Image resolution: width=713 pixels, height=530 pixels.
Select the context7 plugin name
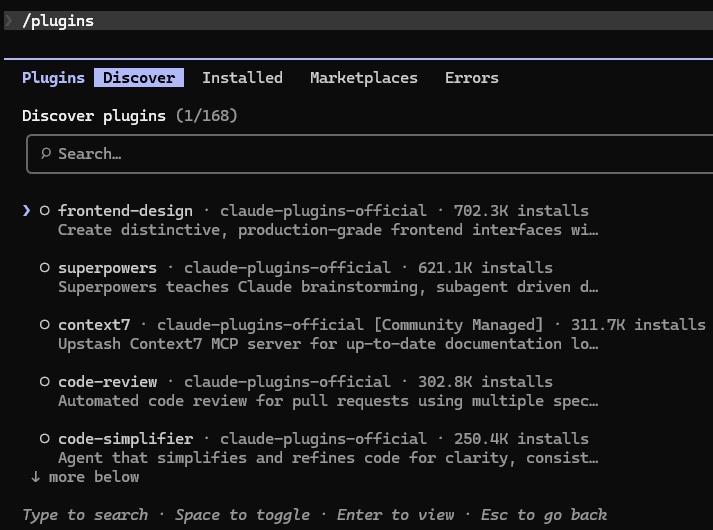(x=94, y=325)
